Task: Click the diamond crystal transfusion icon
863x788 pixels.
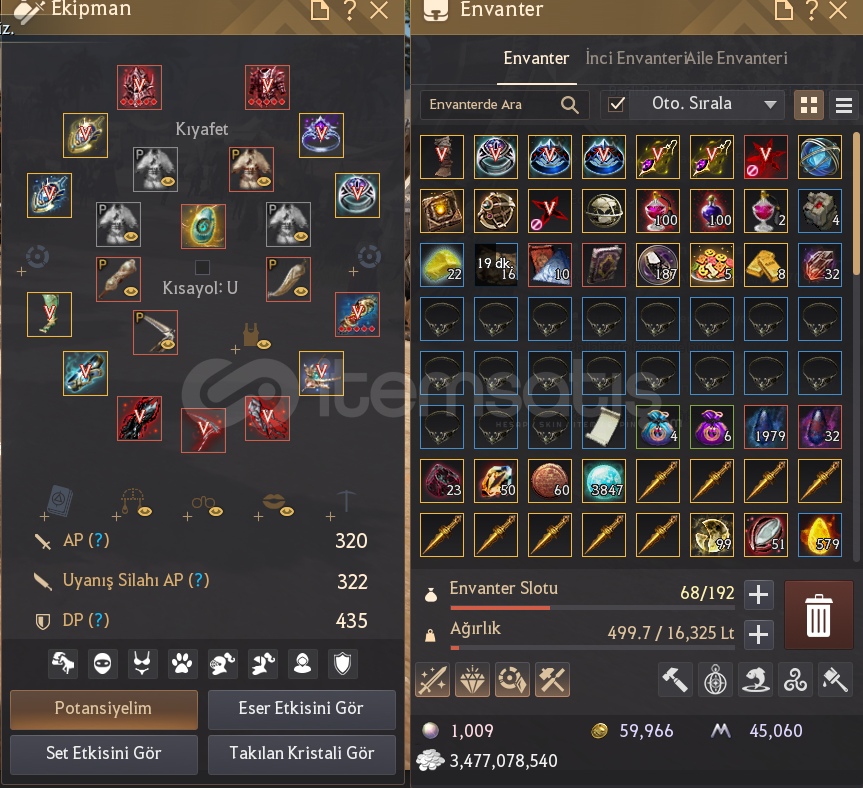Action: pos(472,680)
